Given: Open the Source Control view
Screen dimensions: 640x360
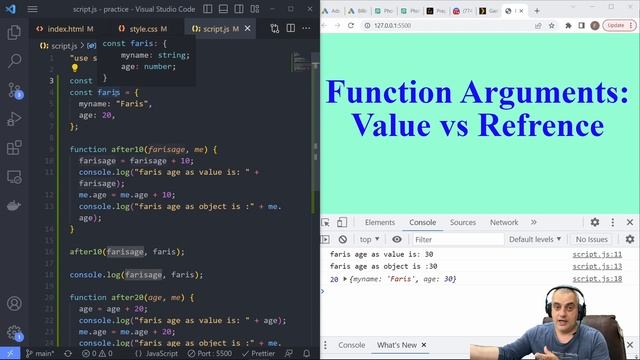Looking at the screenshot, I should tap(15, 90).
